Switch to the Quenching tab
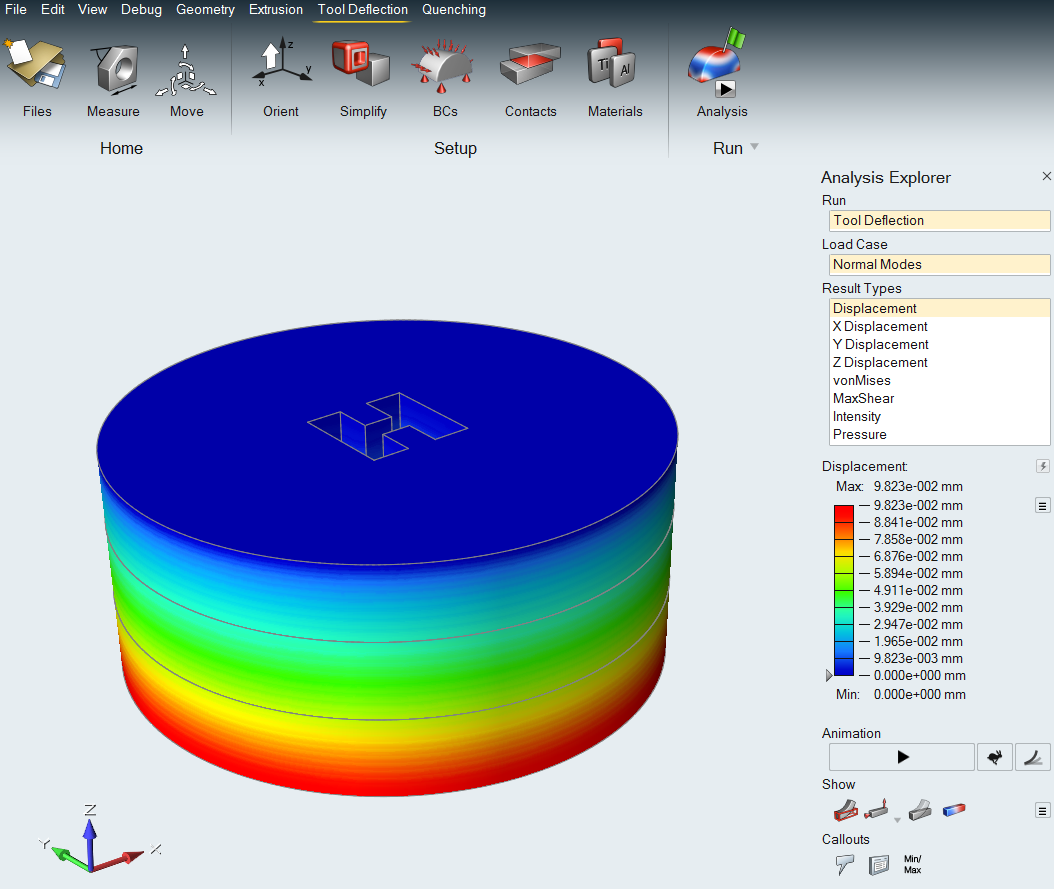Image resolution: width=1054 pixels, height=889 pixels. click(x=454, y=10)
